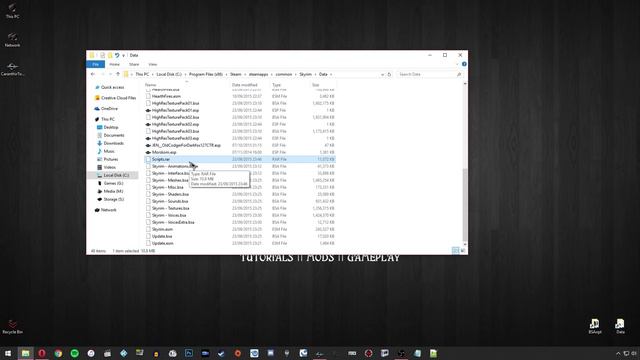
Task: Switch to the Share ribbon tab
Action: (x=134, y=64)
